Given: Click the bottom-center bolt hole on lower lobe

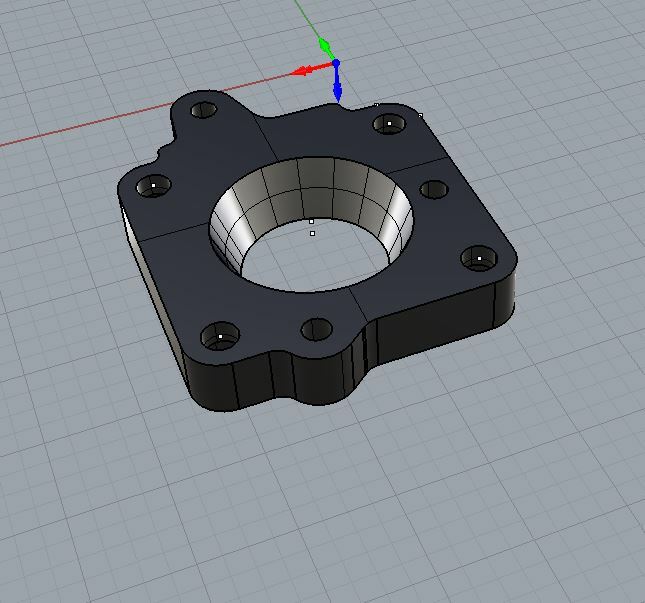Looking at the screenshot, I should [x=316, y=328].
